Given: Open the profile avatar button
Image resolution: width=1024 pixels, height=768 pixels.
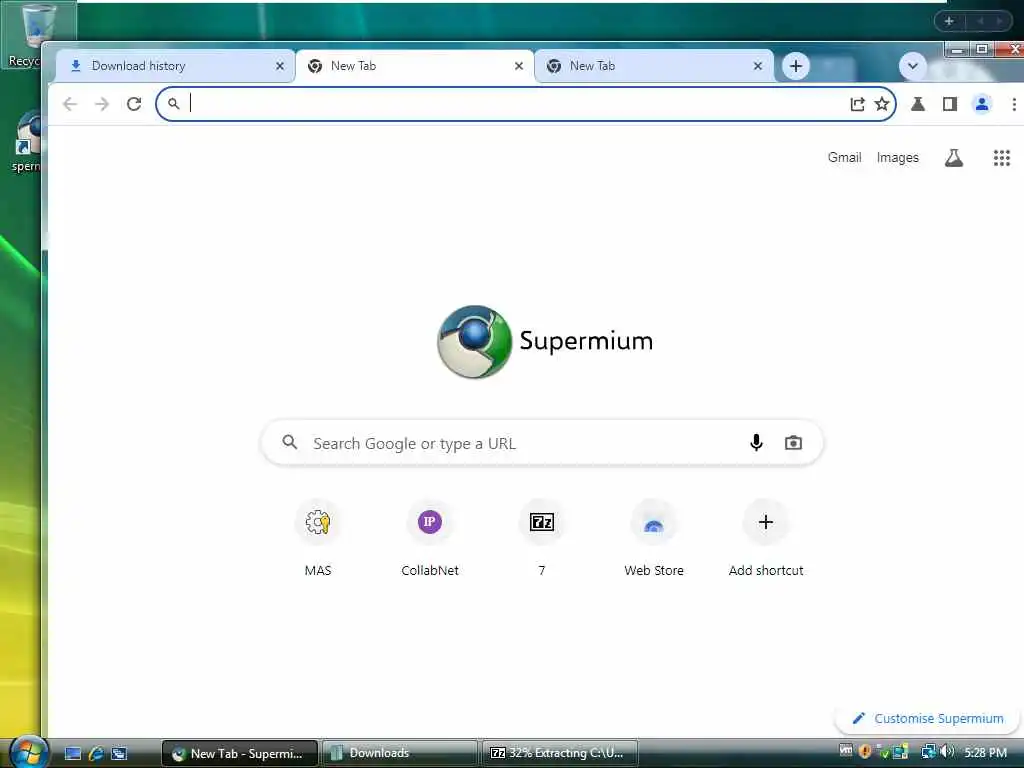Looking at the screenshot, I should (982, 104).
